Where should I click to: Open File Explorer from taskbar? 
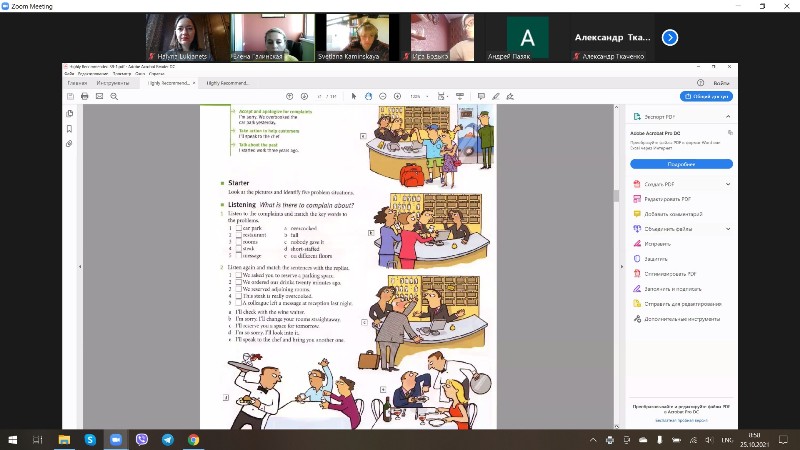[x=64, y=439]
